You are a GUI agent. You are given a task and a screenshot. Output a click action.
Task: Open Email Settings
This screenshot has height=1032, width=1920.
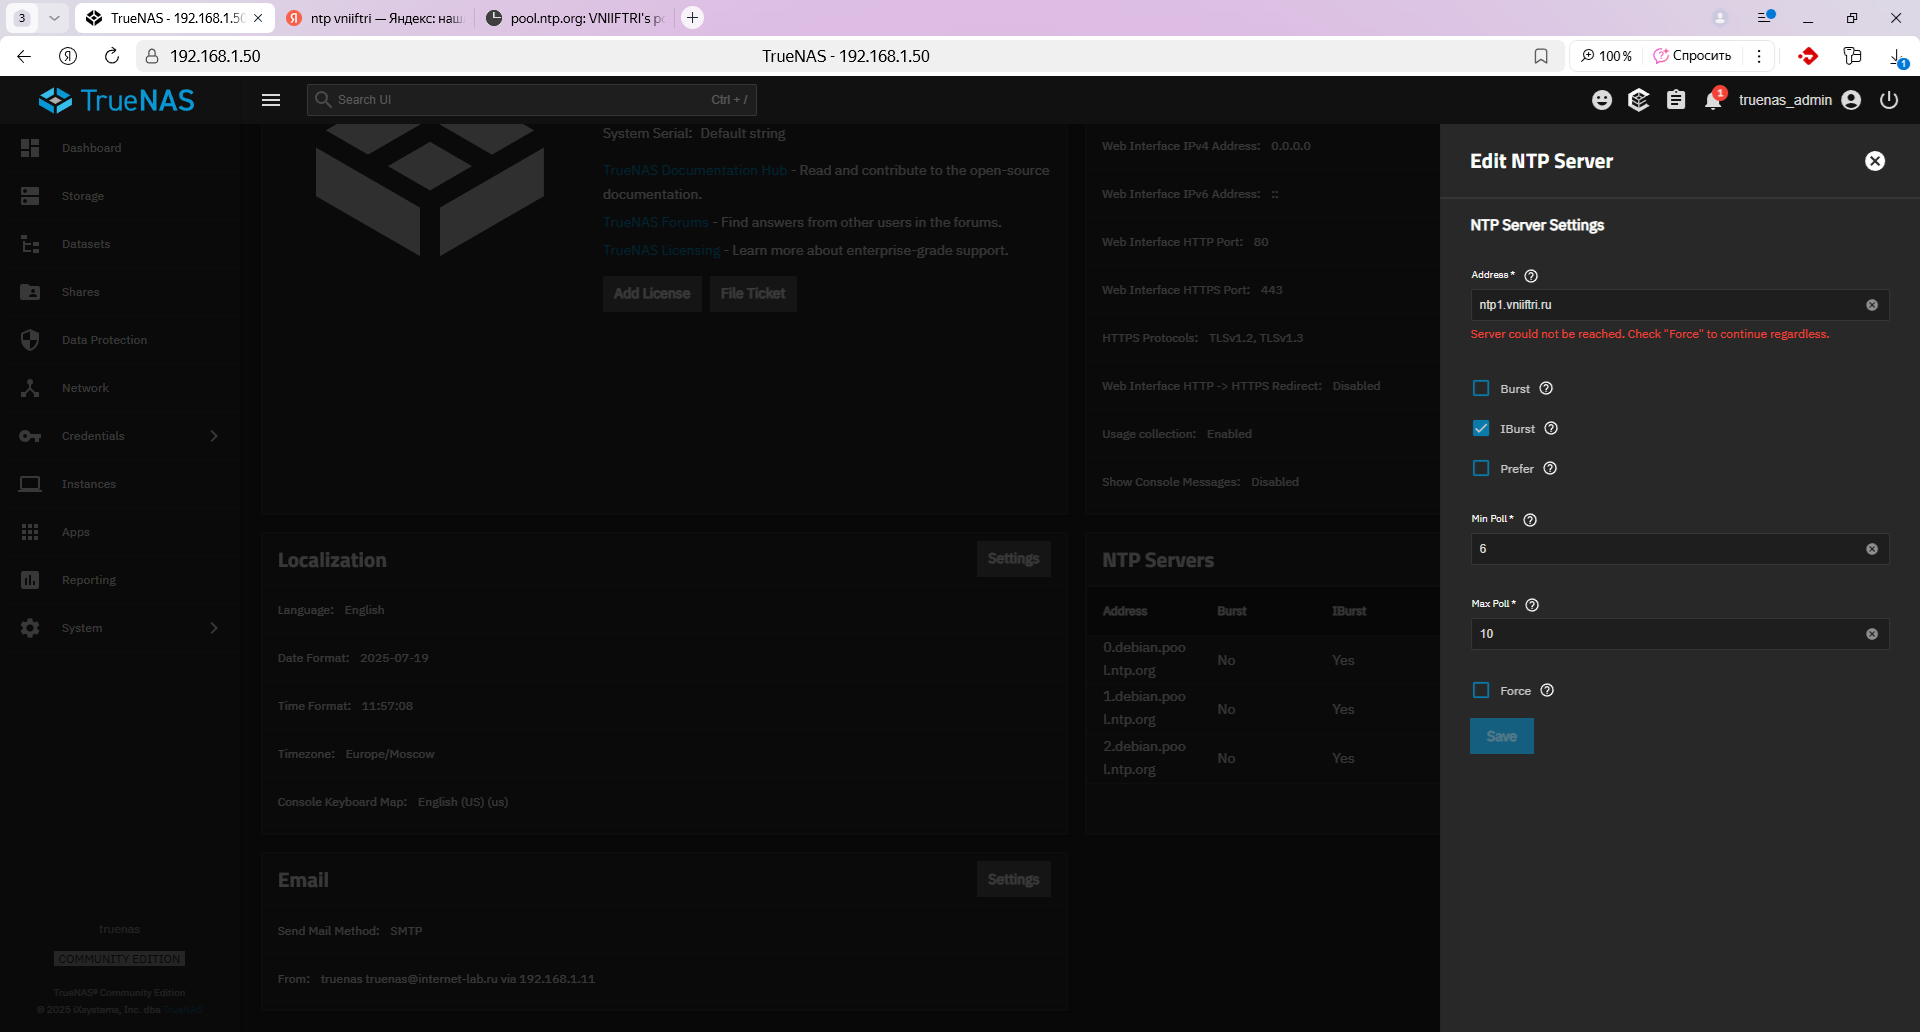(1013, 879)
